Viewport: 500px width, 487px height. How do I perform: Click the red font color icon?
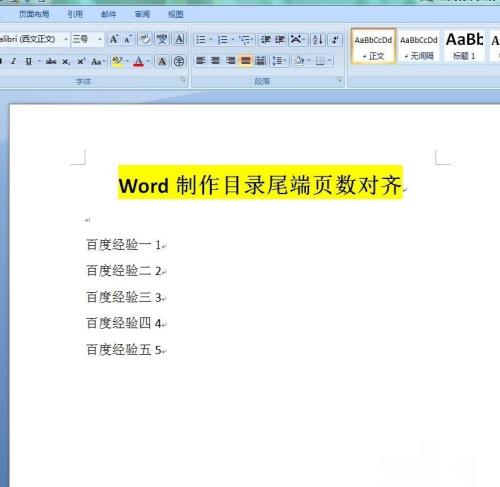(x=138, y=61)
